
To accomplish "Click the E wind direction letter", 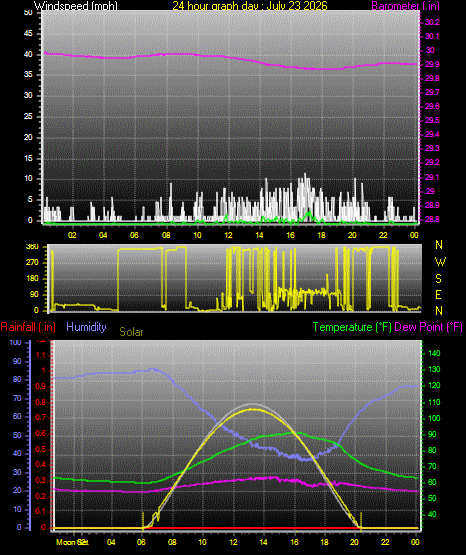I will click(438, 295).
